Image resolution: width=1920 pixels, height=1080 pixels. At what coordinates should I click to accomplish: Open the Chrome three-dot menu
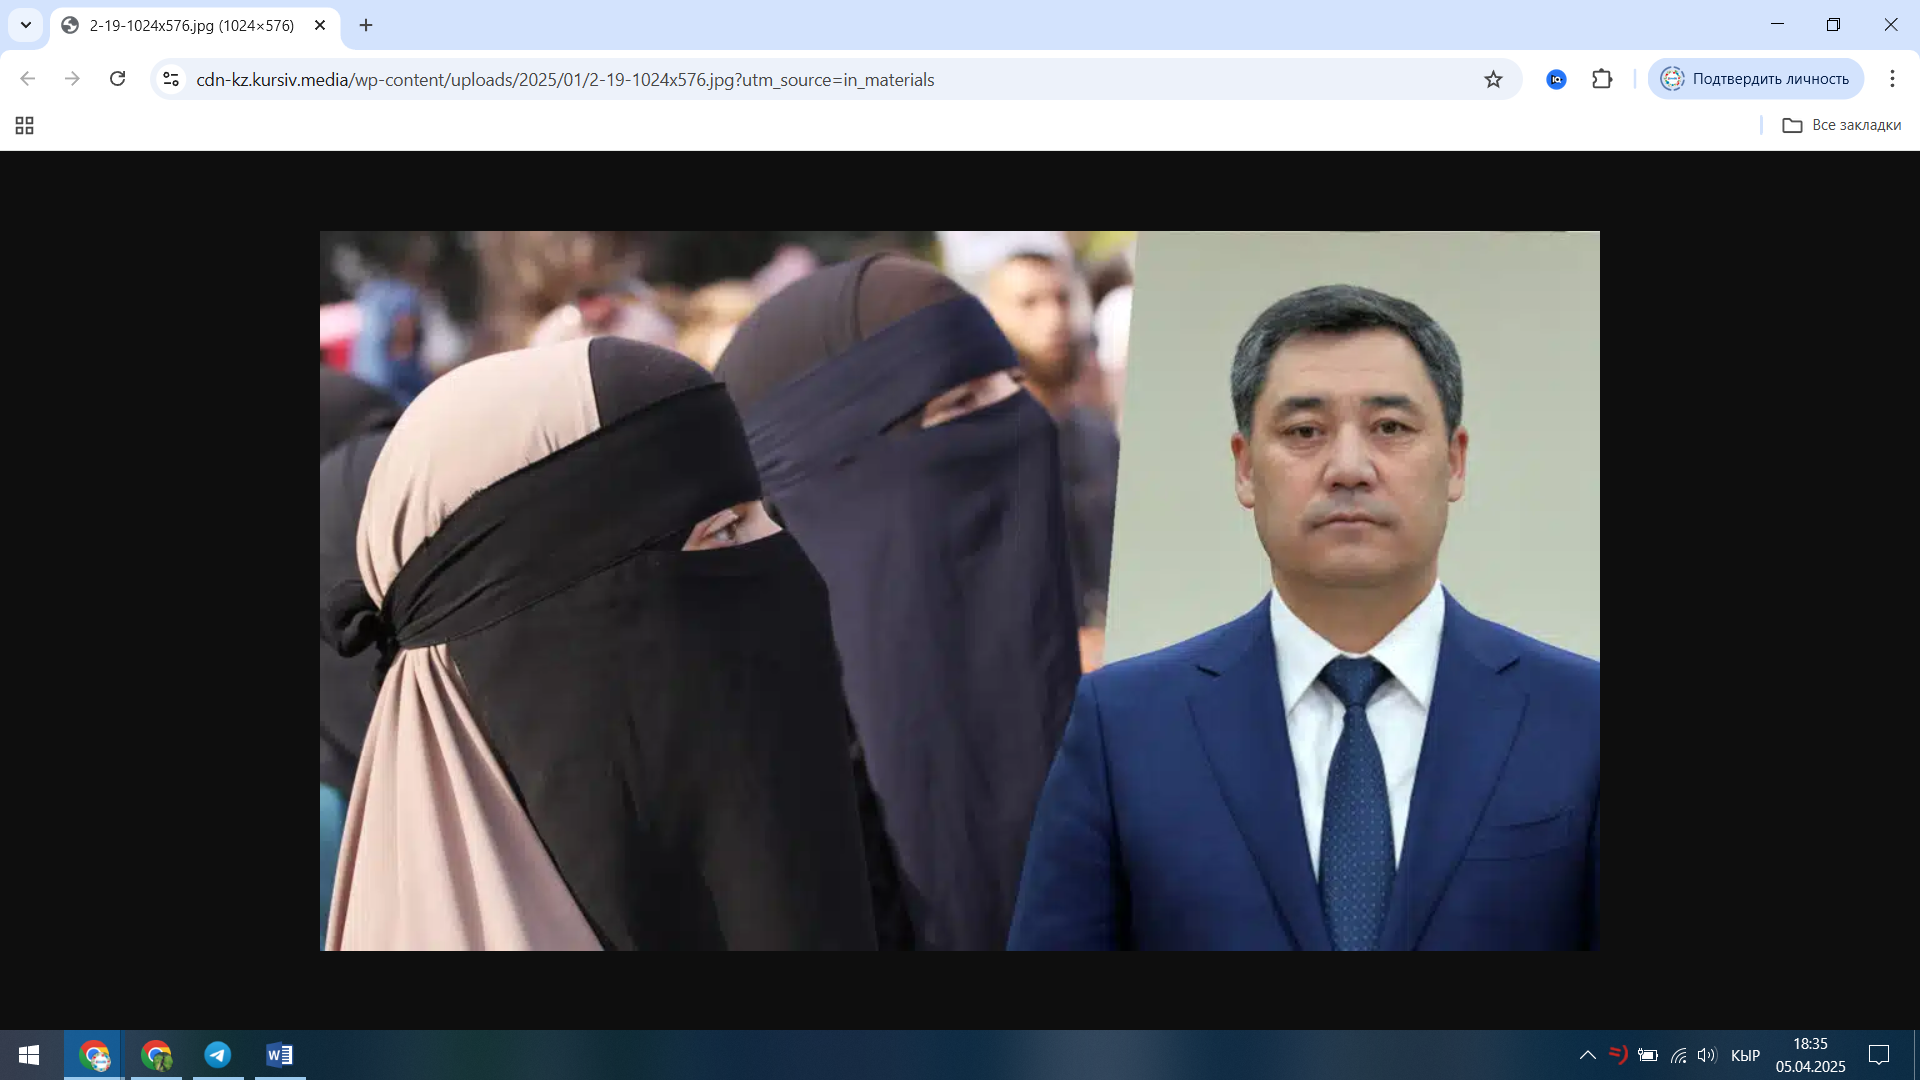(x=1892, y=79)
